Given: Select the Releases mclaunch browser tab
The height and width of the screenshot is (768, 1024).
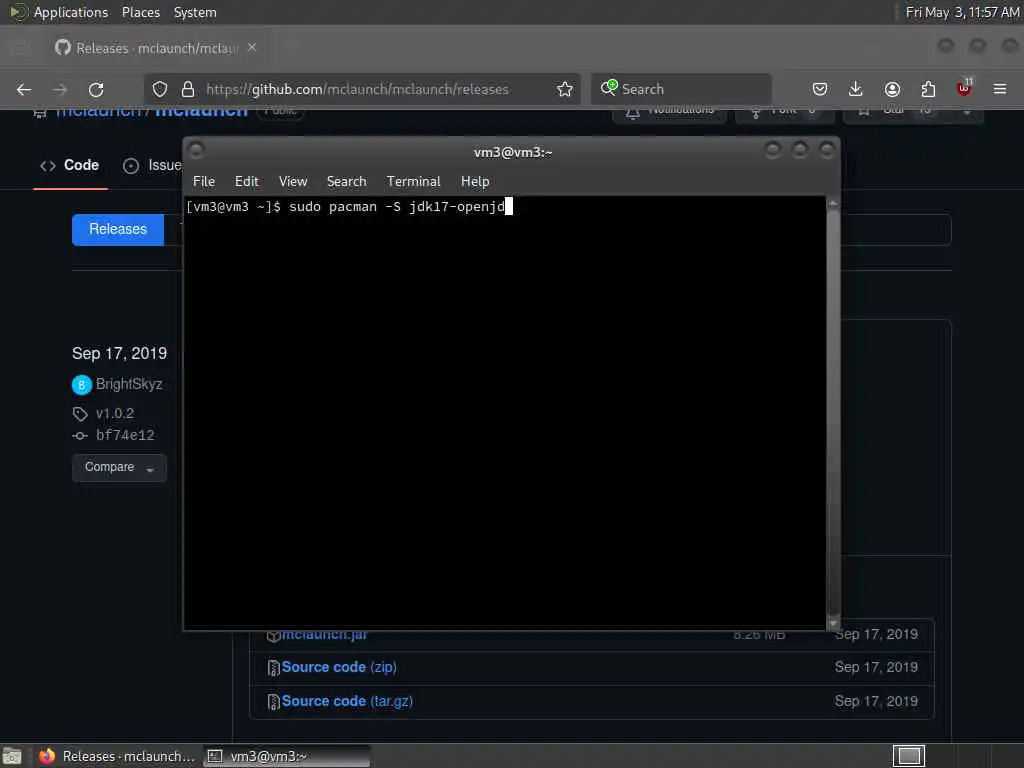Looking at the screenshot, I should pos(155,48).
